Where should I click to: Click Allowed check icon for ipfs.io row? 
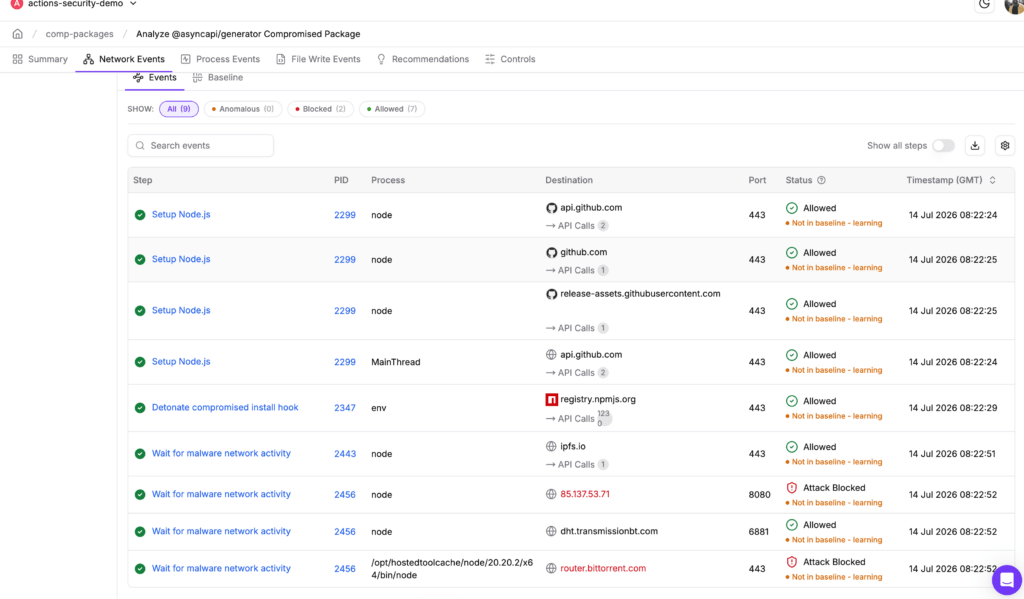[792, 447]
